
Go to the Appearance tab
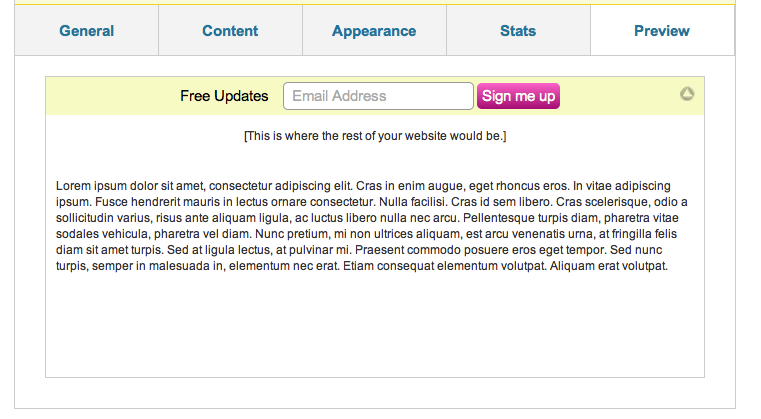click(374, 31)
